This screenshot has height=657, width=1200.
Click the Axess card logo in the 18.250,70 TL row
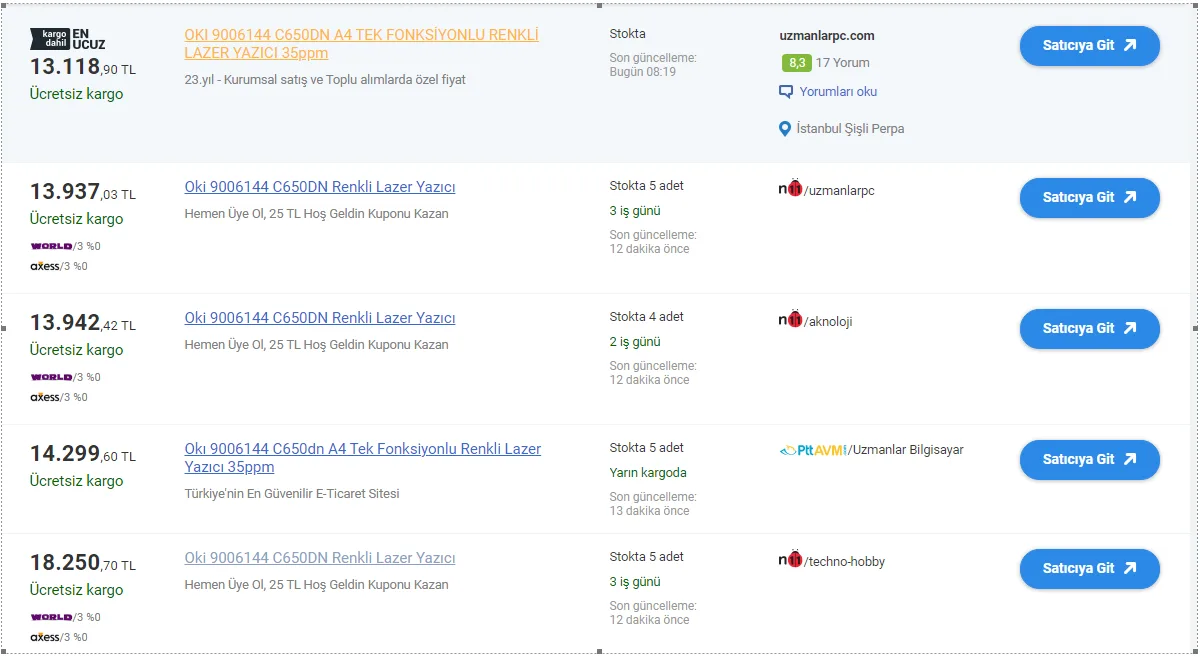(x=45, y=637)
